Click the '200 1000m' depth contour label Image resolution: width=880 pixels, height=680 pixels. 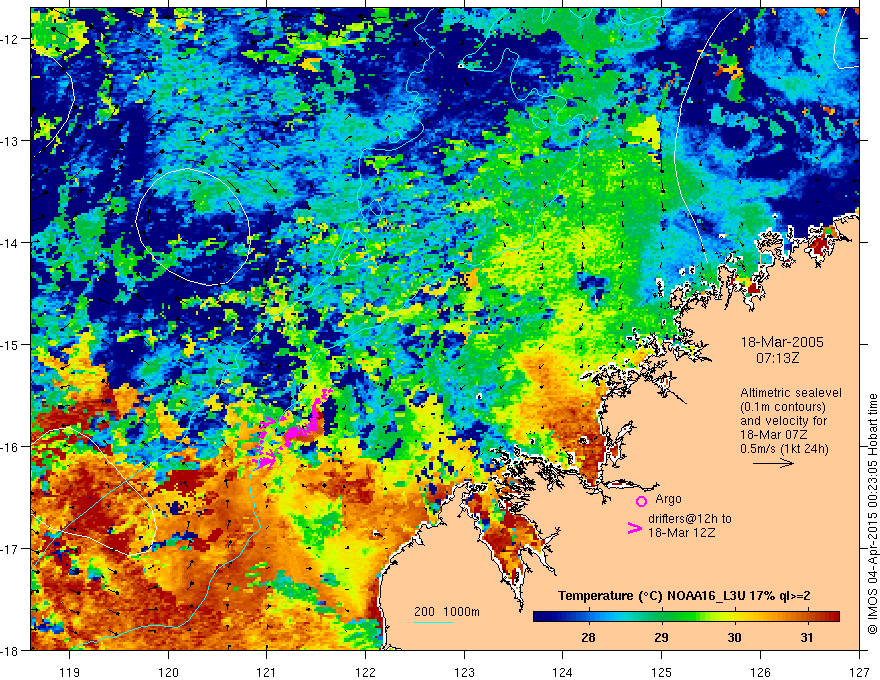point(447,612)
